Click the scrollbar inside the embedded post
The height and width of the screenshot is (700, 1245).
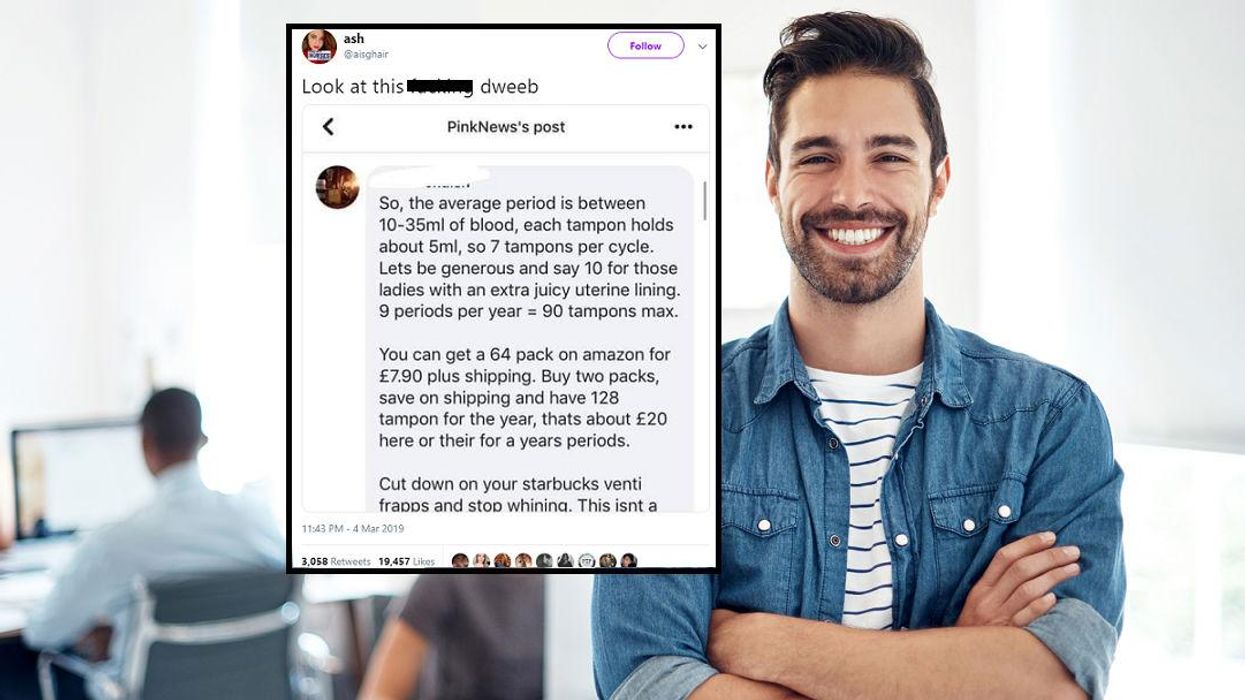point(705,200)
